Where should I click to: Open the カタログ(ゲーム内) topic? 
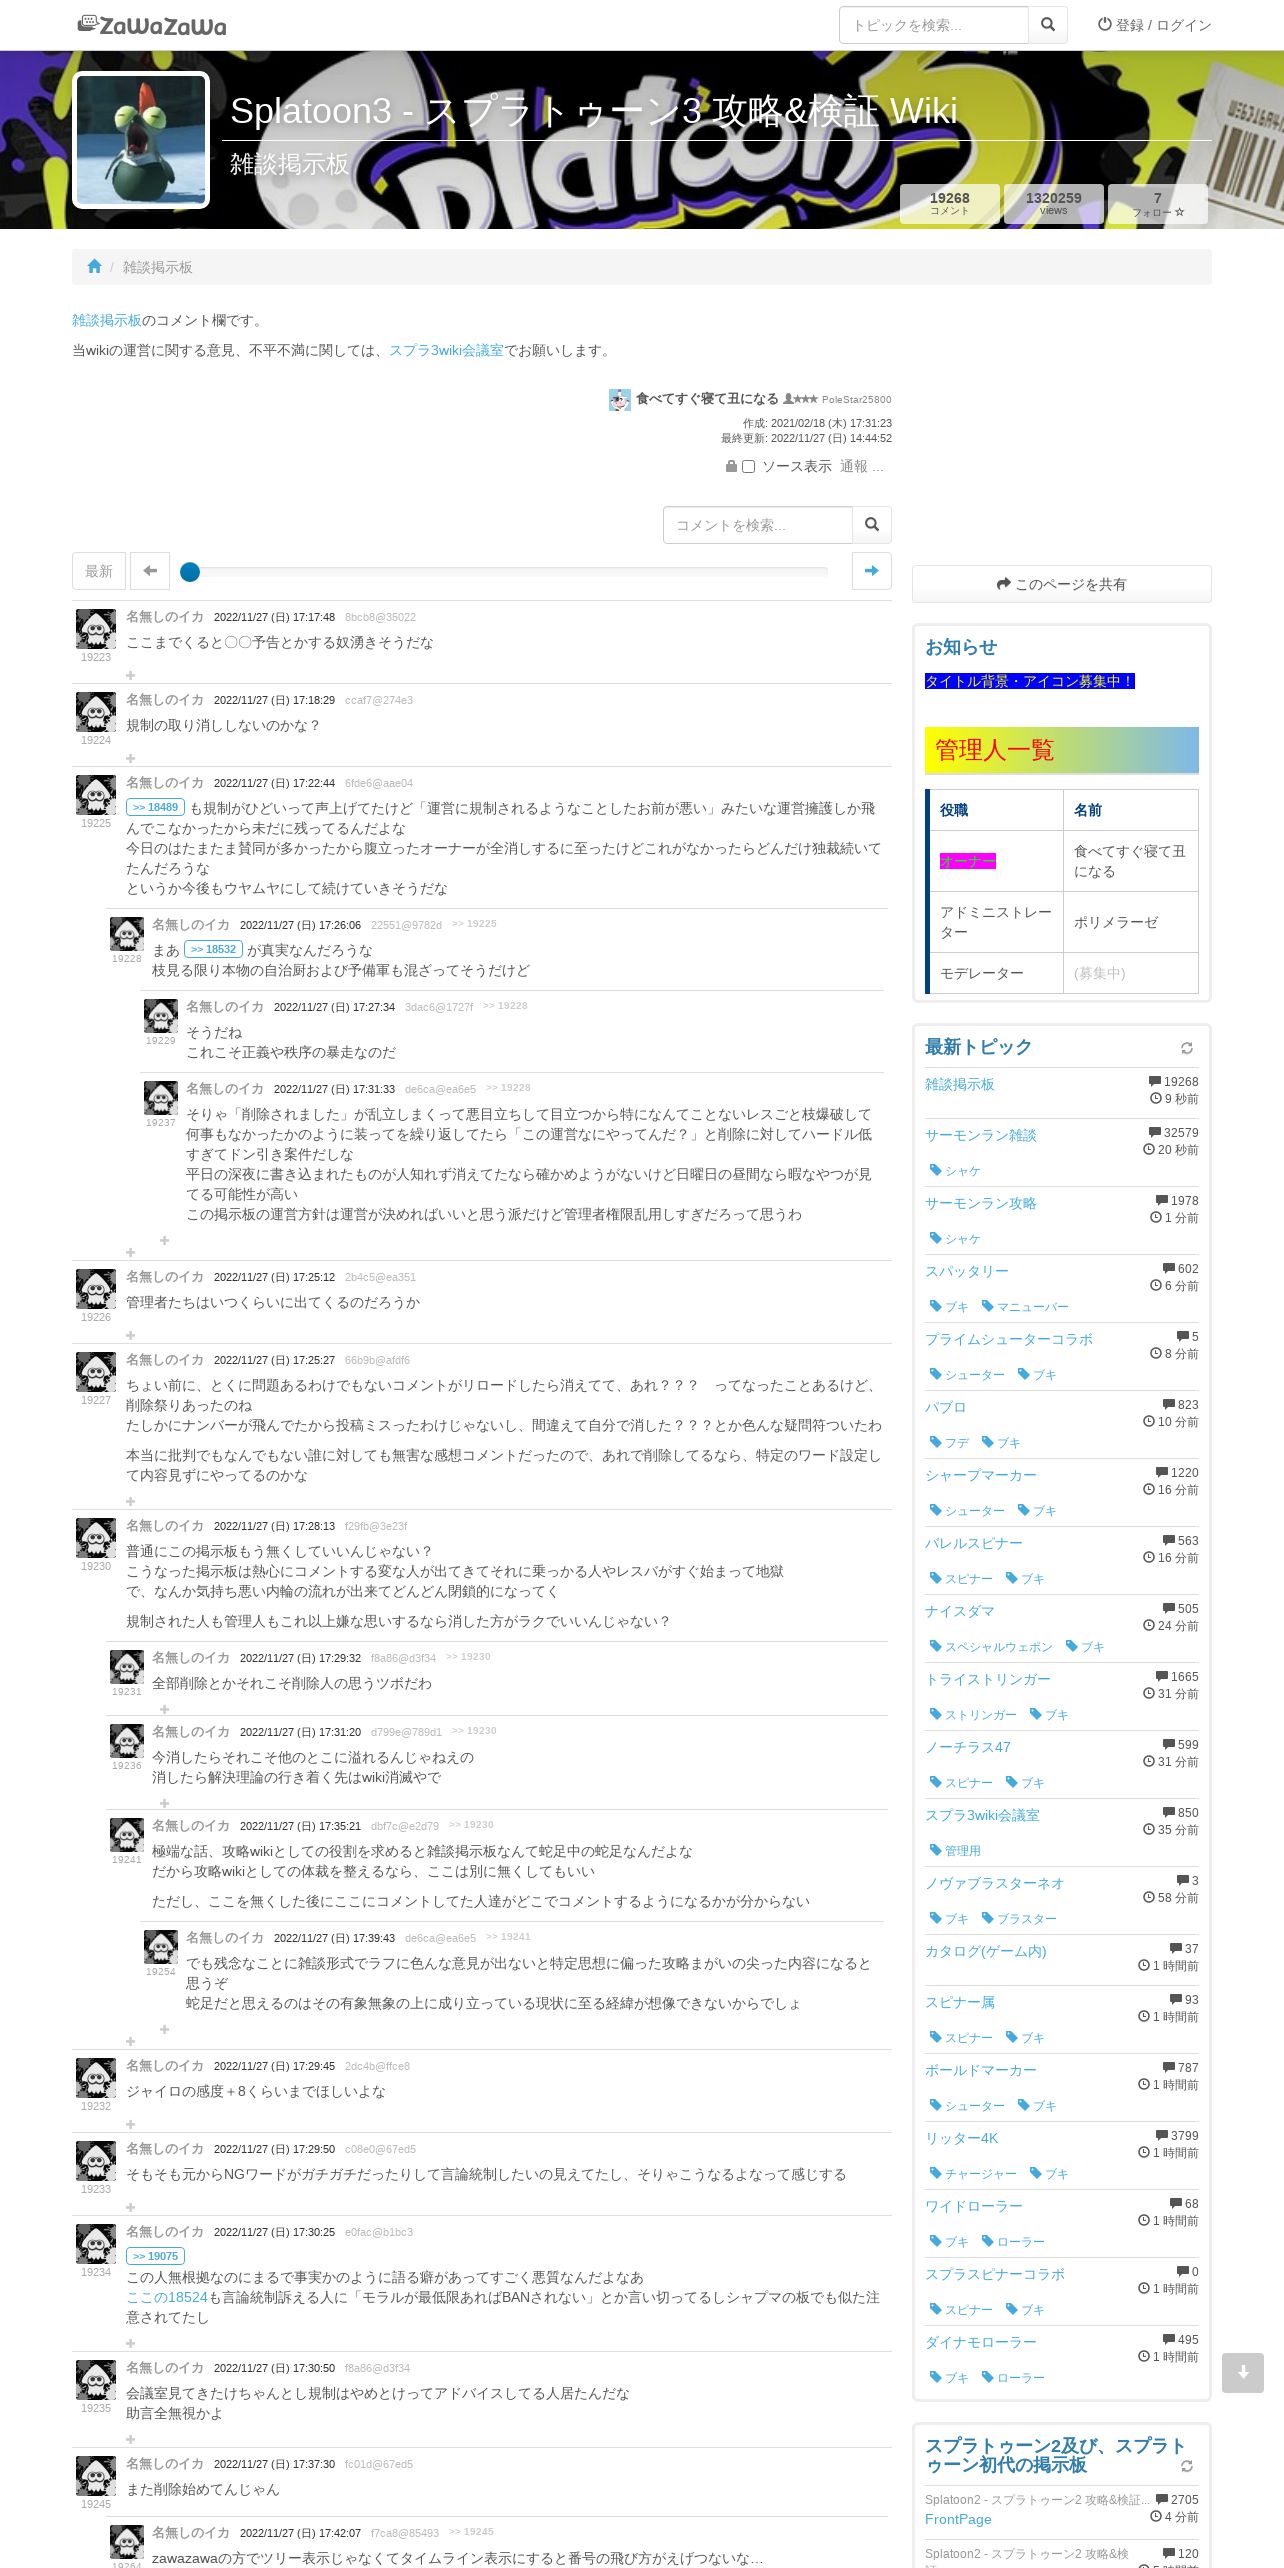[985, 1951]
